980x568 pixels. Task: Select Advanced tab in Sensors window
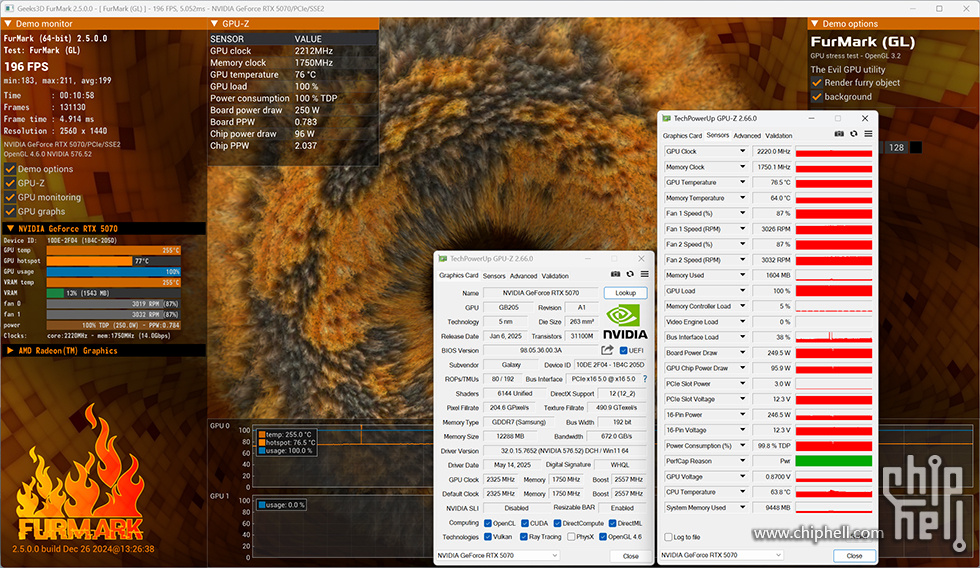pyautogui.click(x=747, y=136)
